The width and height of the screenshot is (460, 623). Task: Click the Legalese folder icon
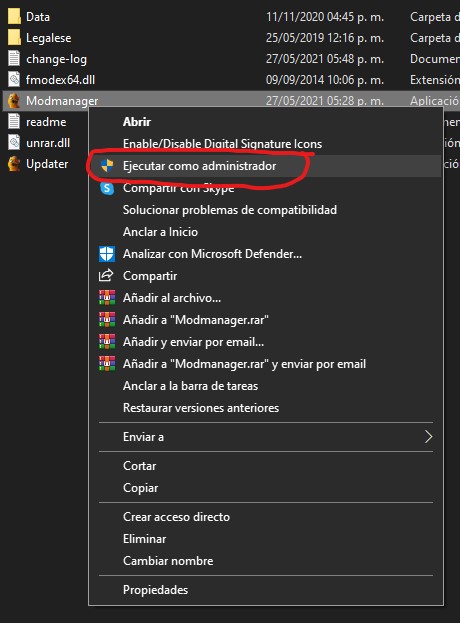click(x=14, y=38)
